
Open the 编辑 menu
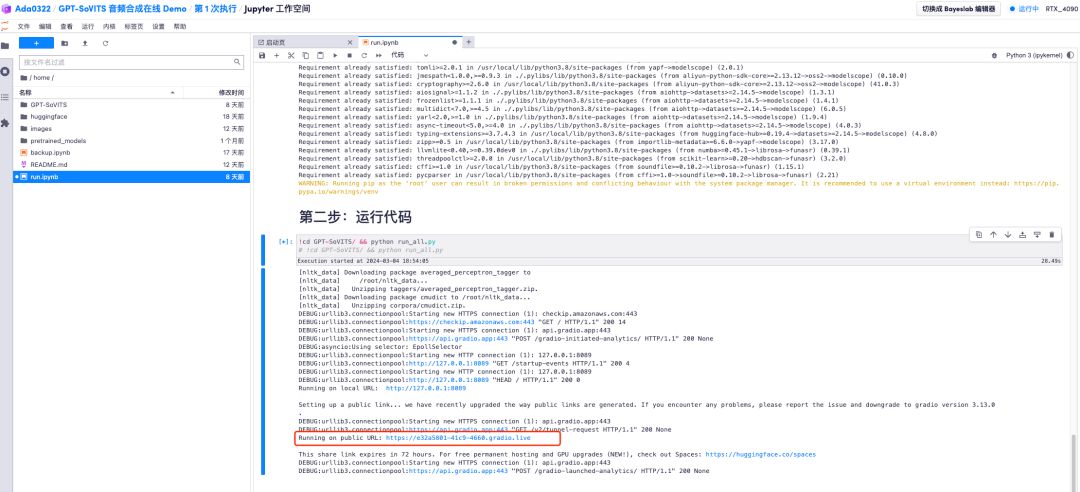pyautogui.click(x=45, y=26)
